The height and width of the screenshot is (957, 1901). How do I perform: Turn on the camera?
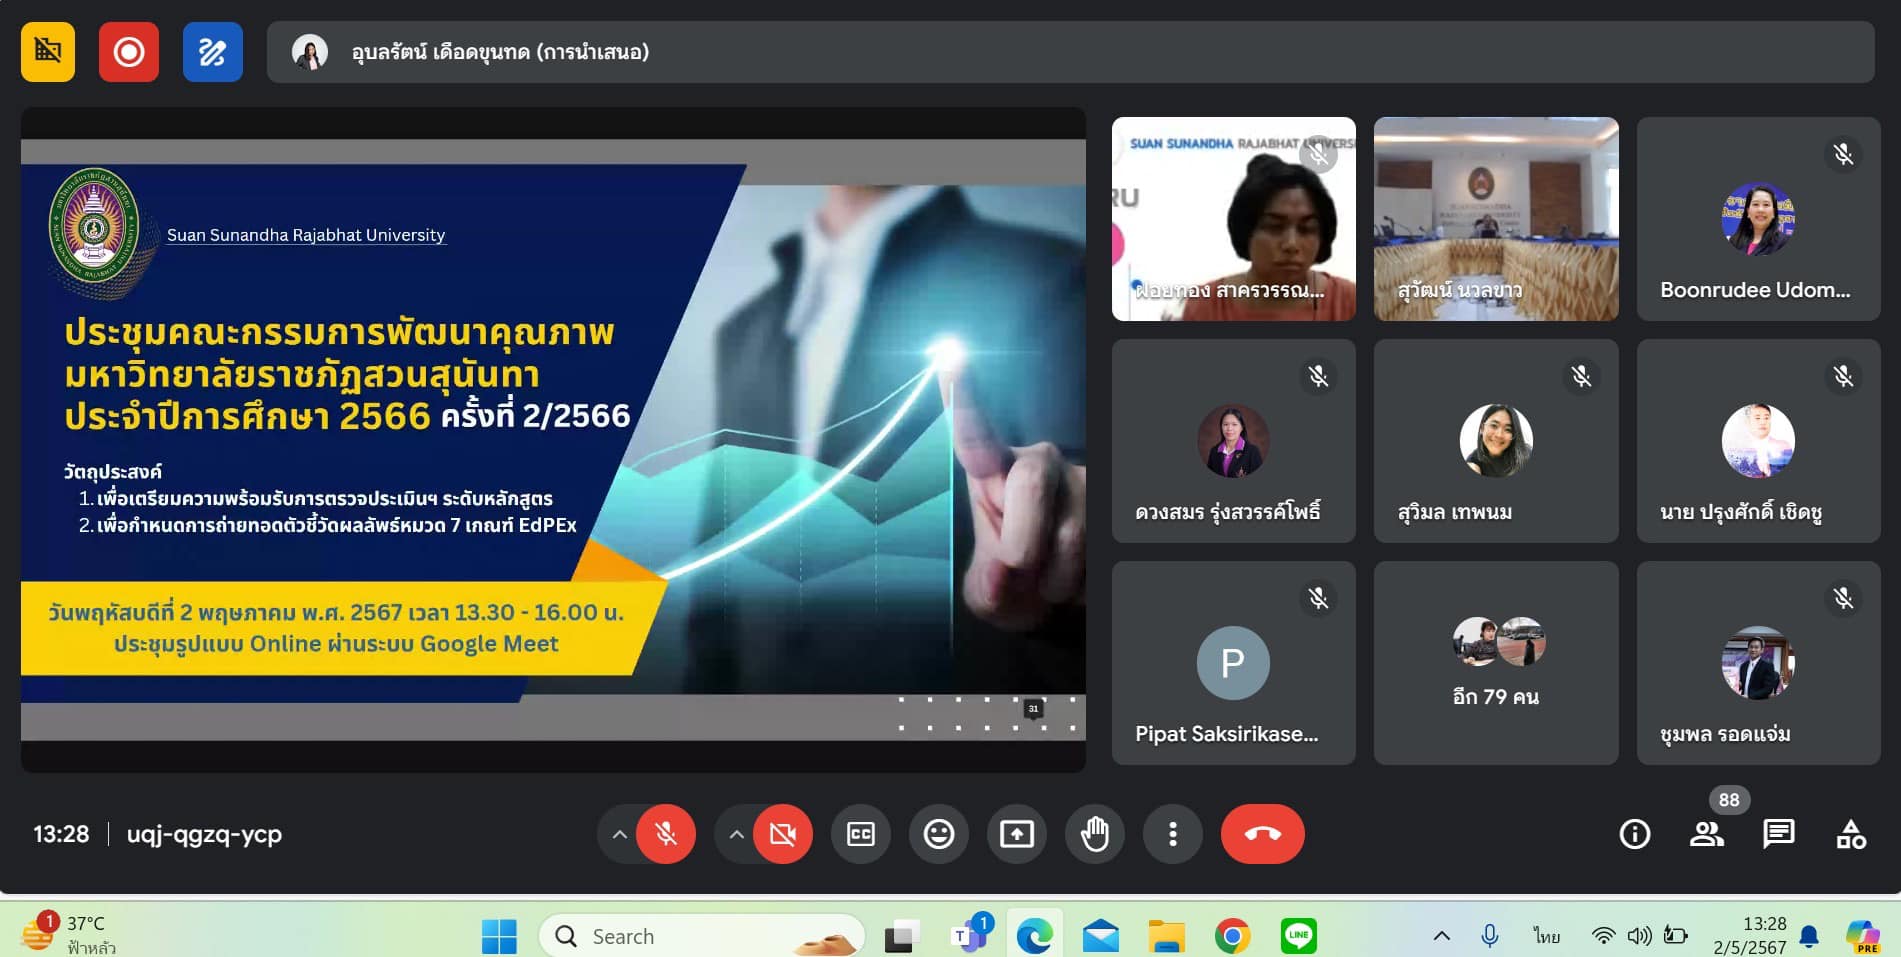(783, 834)
